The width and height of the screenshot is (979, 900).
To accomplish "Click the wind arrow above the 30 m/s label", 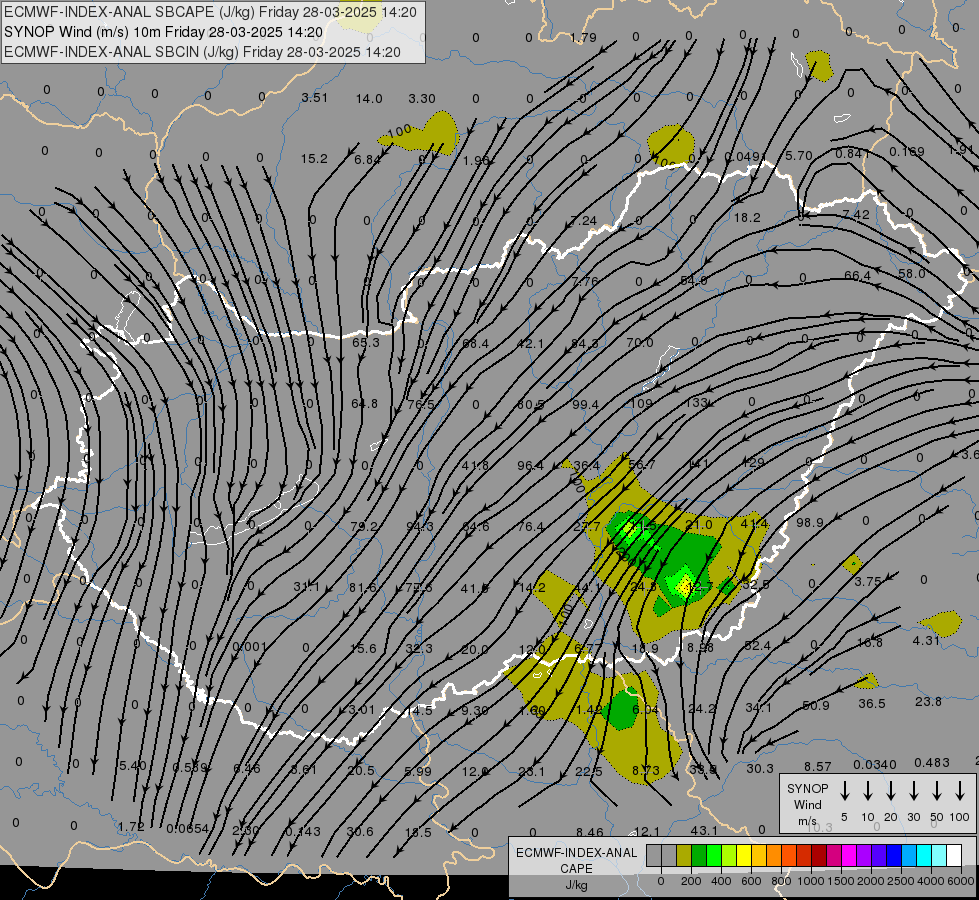I will (x=913, y=791).
